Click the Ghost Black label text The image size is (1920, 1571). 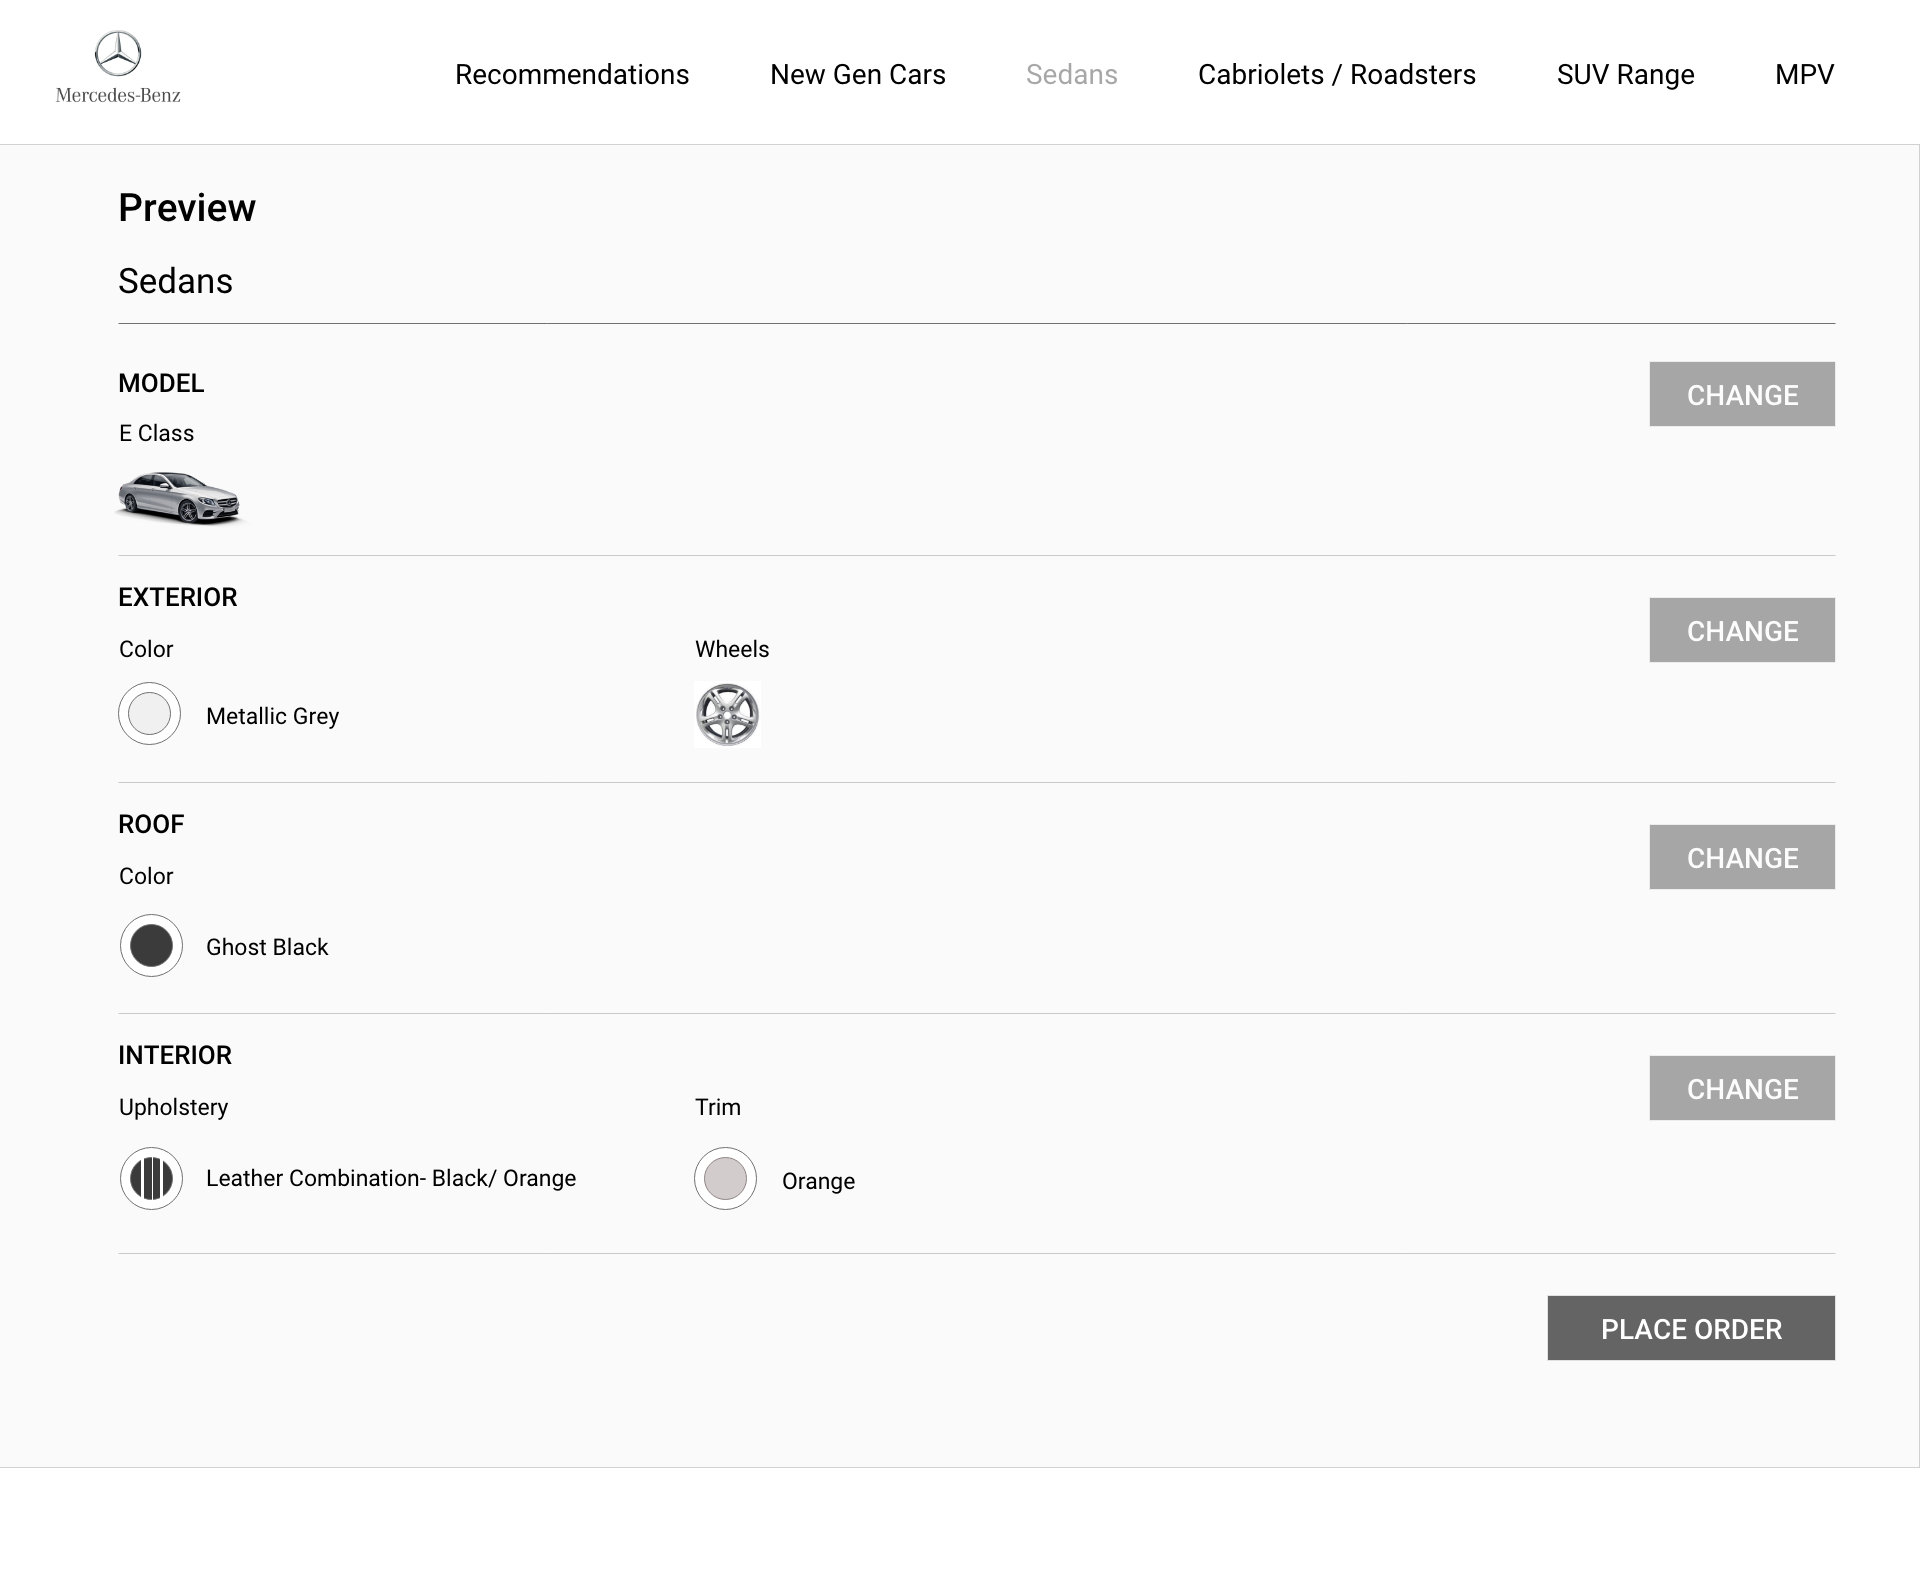point(267,947)
